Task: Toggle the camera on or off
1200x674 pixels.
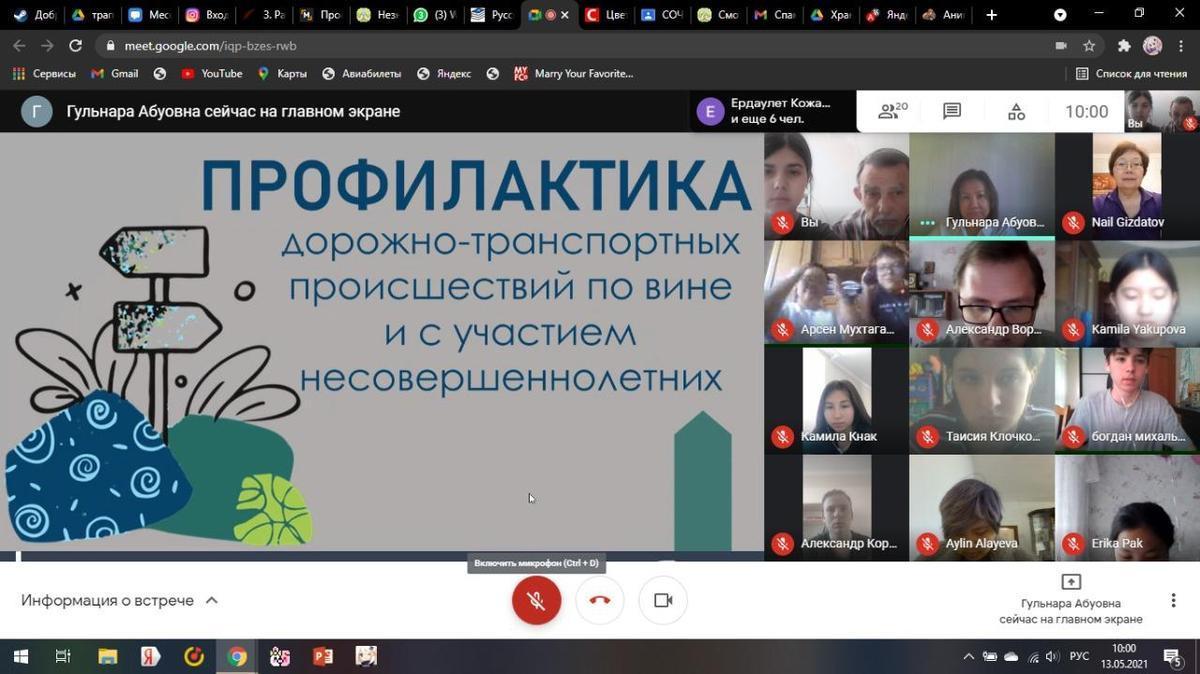Action: pos(663,600)
